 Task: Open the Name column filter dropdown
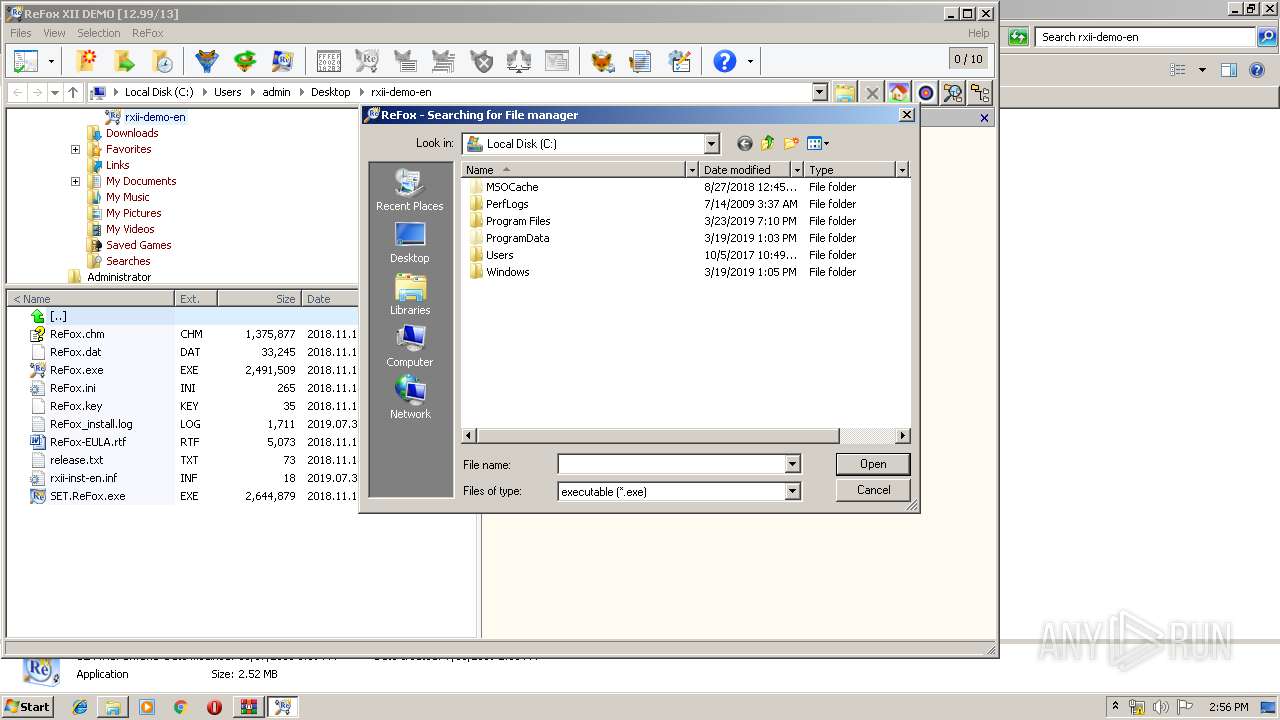pyautogui.click(x=691, y=170)
